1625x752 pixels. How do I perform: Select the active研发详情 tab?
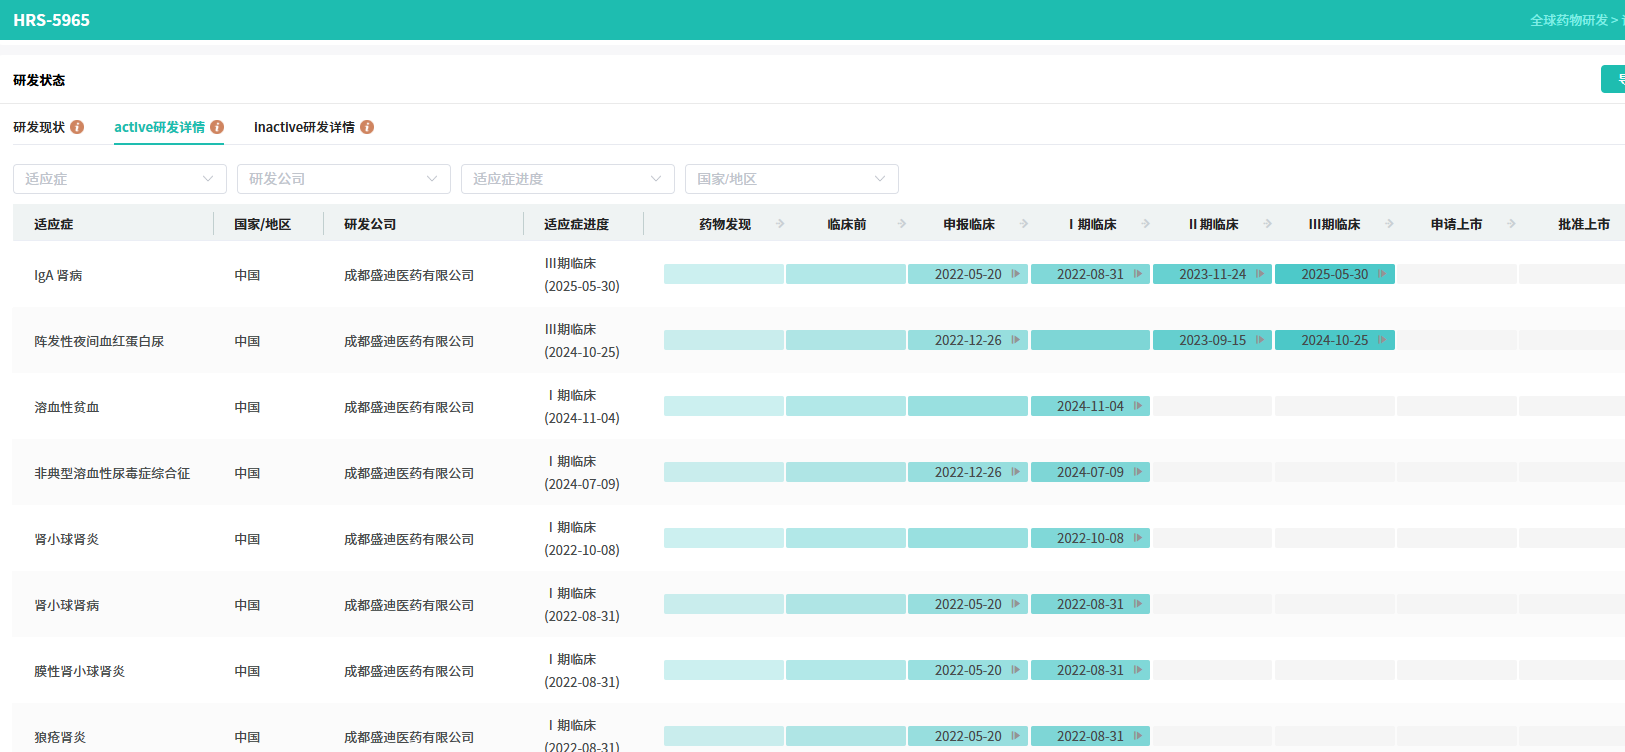coord(159,127)
